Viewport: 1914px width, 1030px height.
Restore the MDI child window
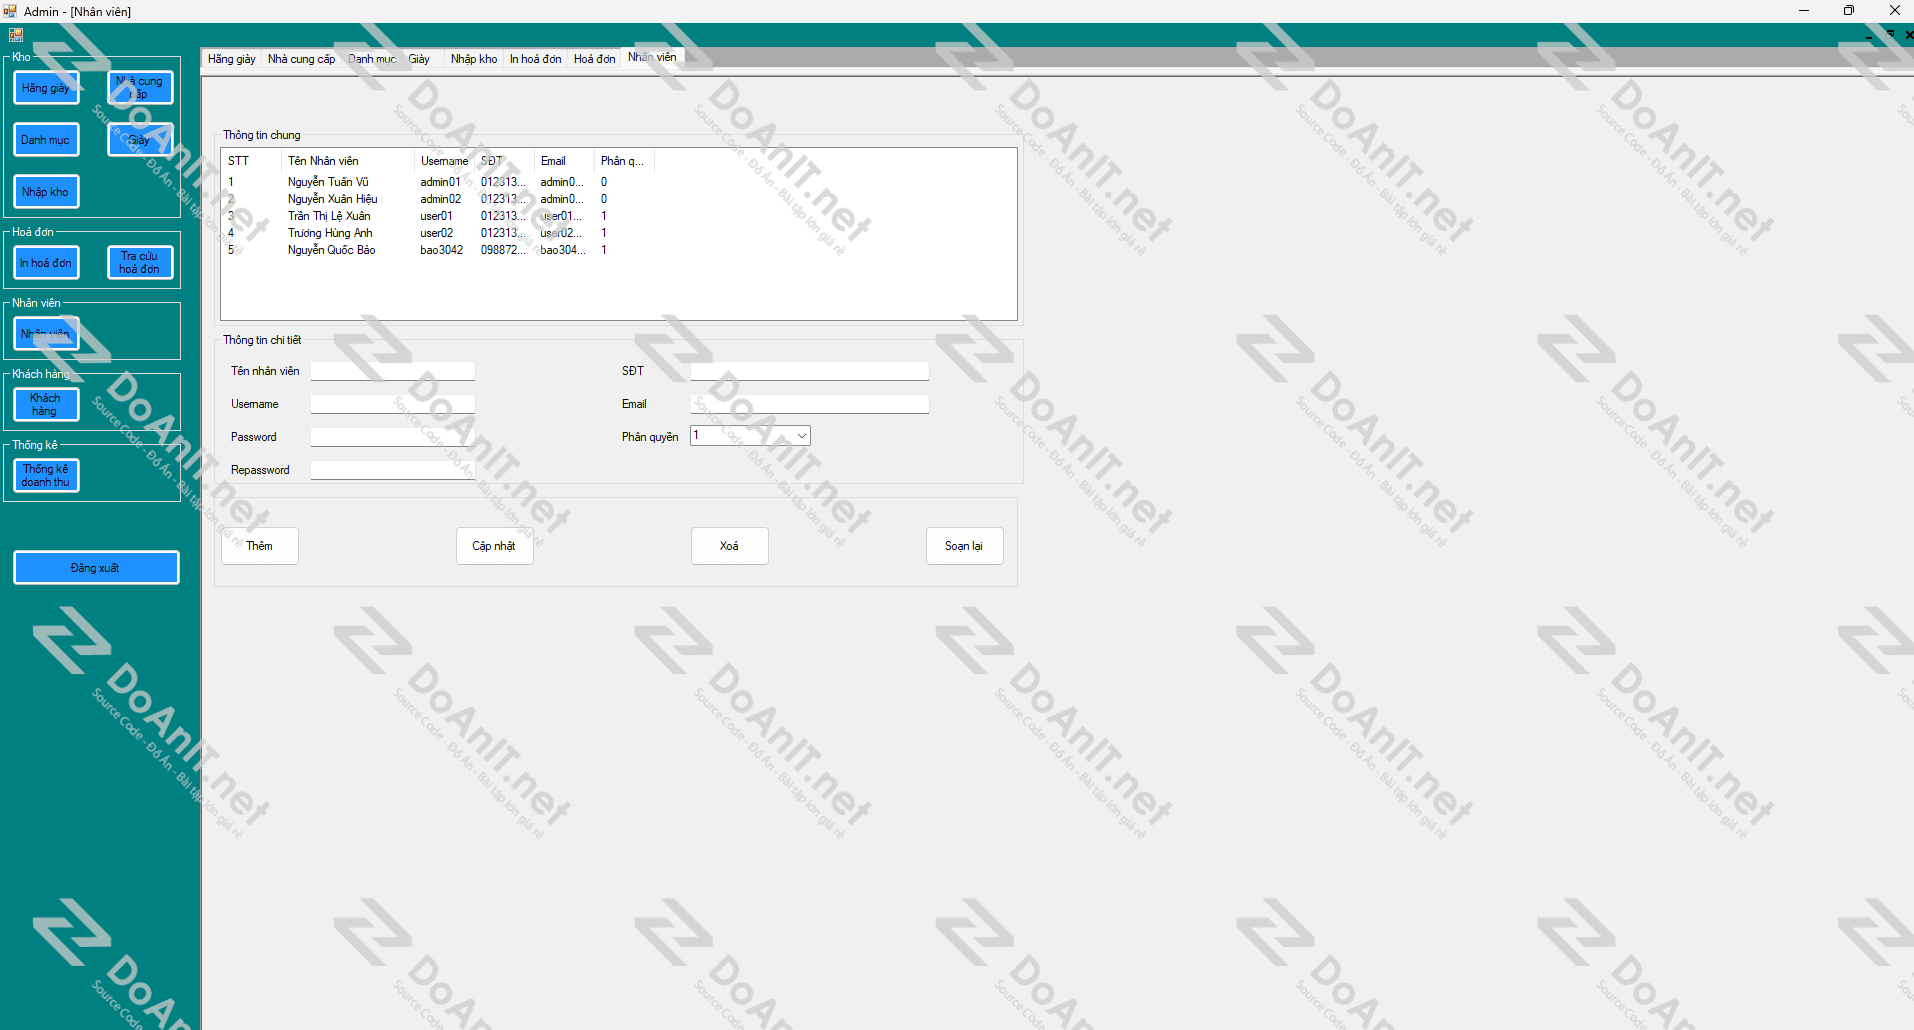(x=1890, y=34)
